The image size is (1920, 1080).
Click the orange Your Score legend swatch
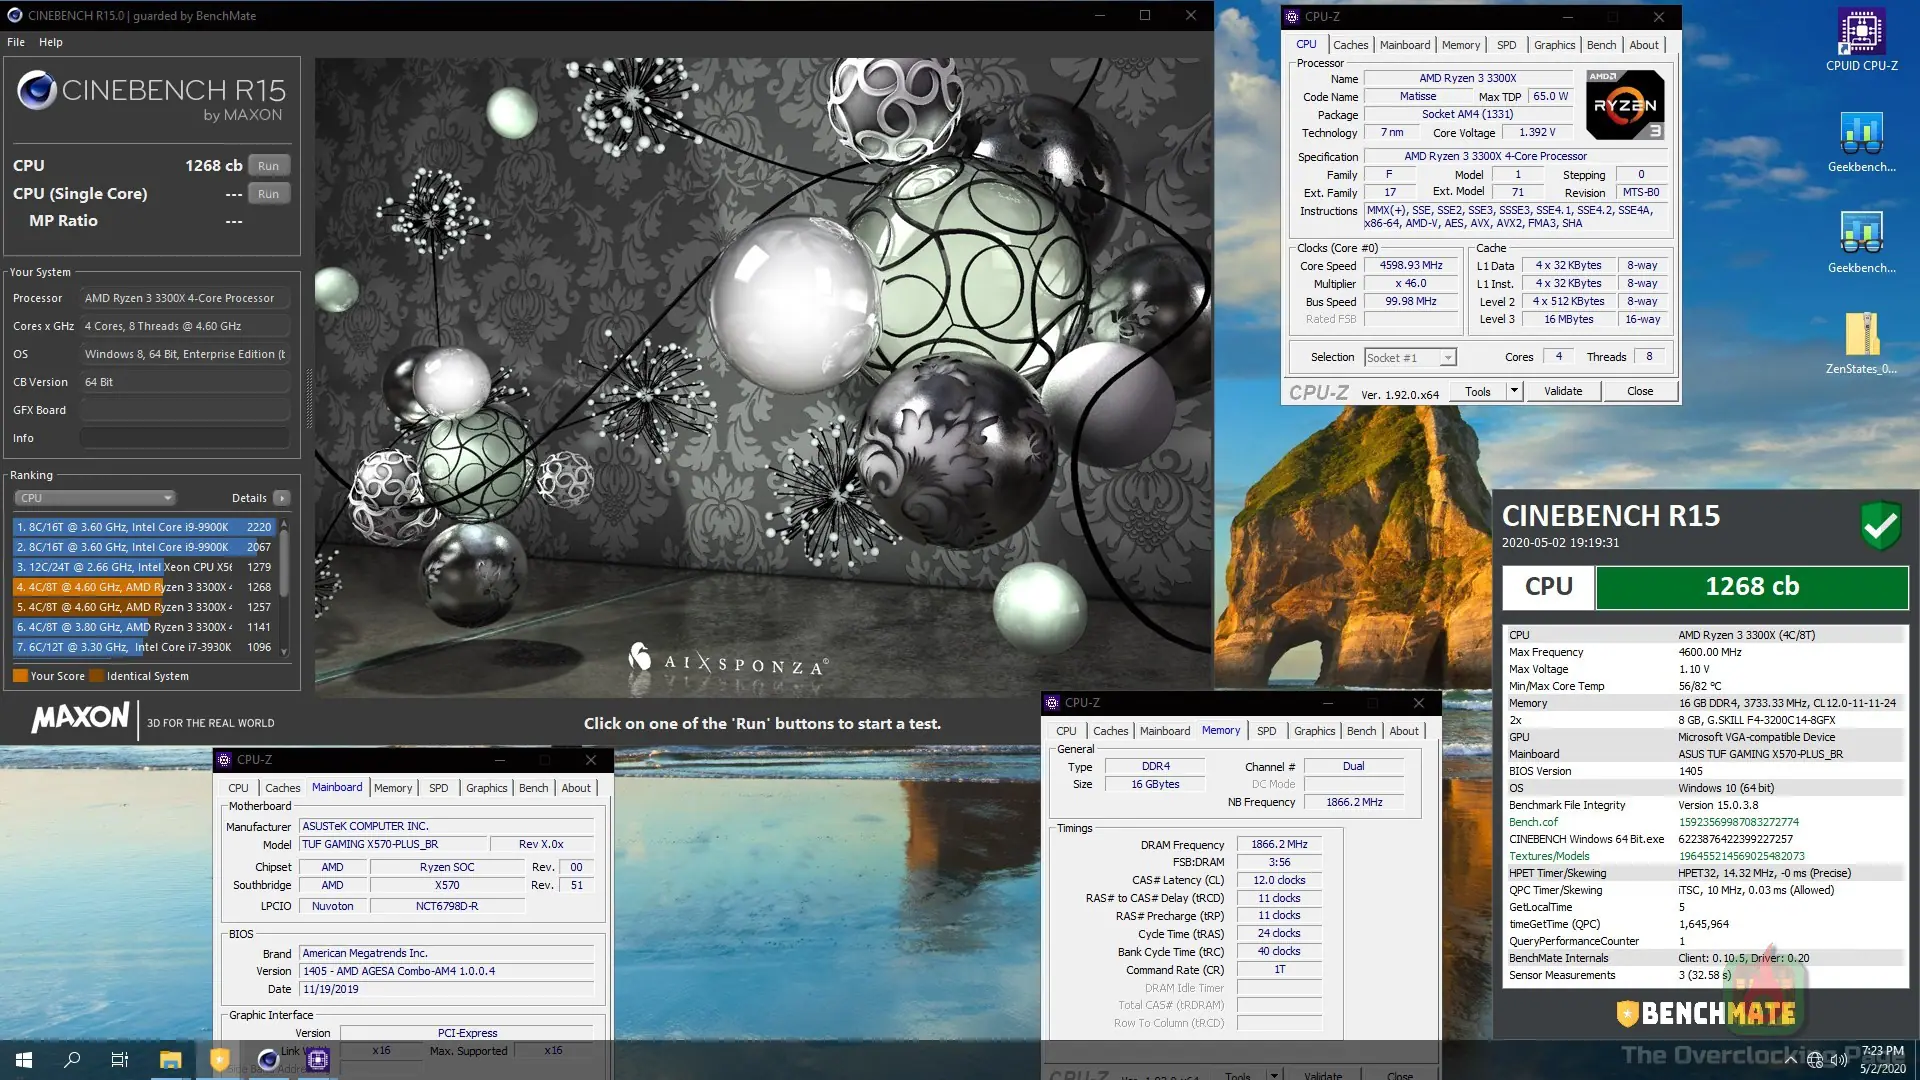point(20,676)
